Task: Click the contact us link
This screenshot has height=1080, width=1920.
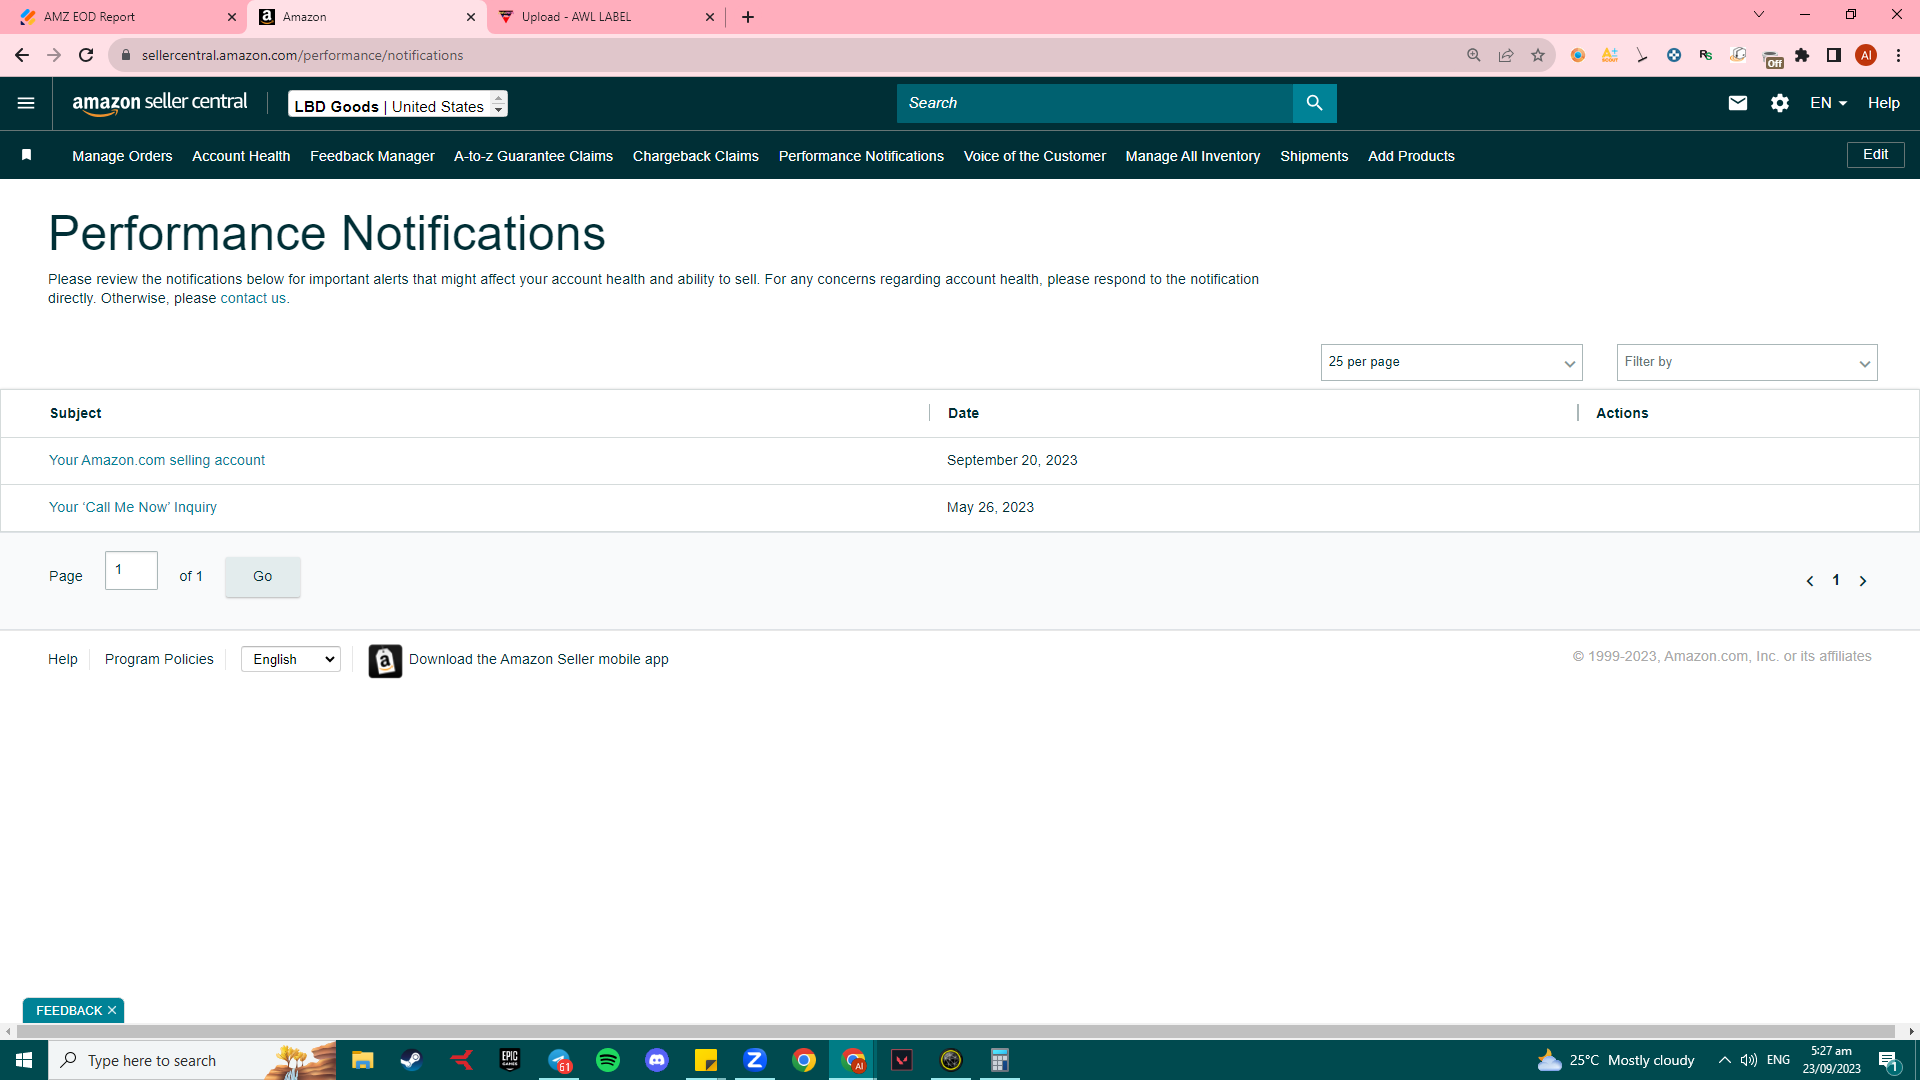Action: coord(253,299)
